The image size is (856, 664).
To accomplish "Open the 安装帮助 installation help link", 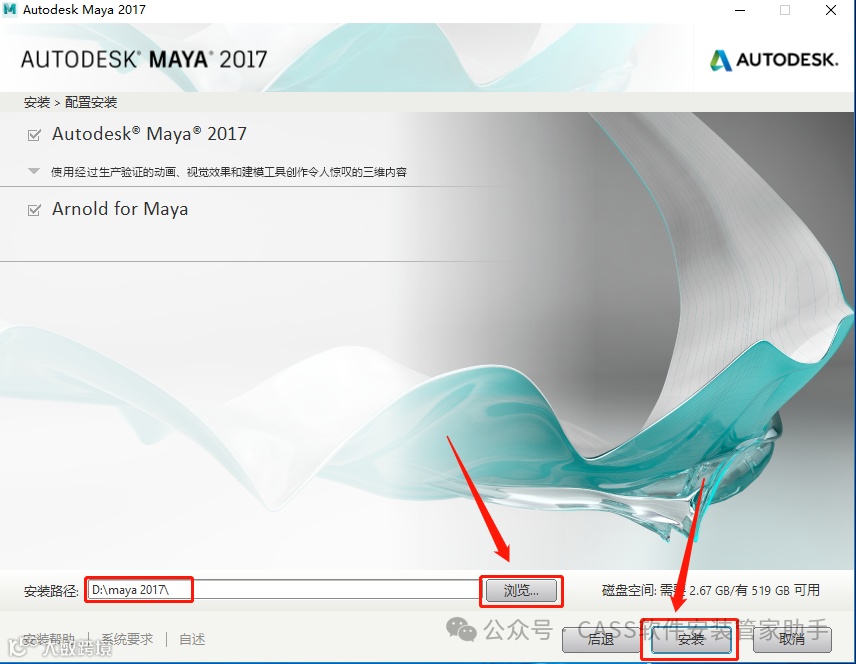I will click(x=49, y=639).
